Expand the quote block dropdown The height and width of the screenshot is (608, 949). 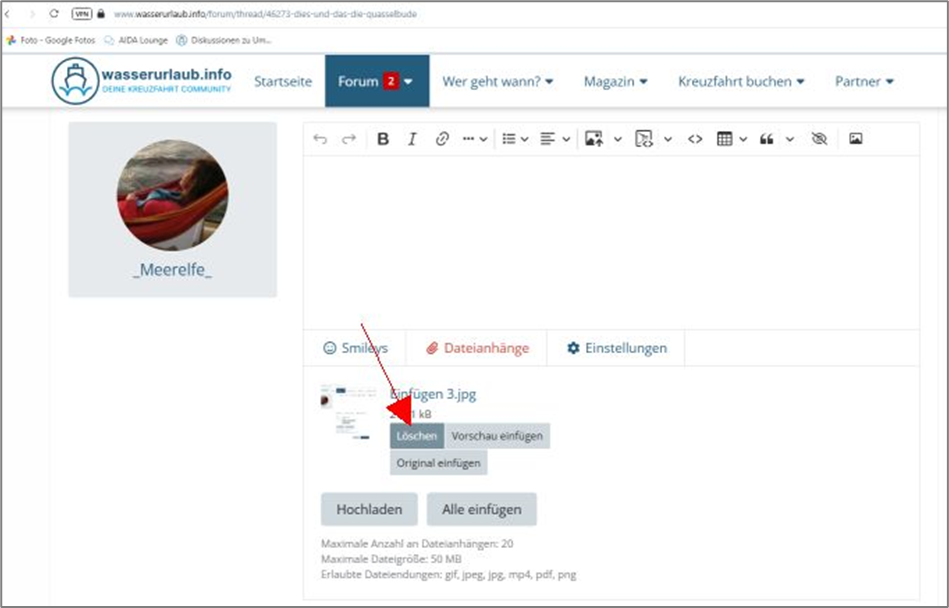click(776, 139)
